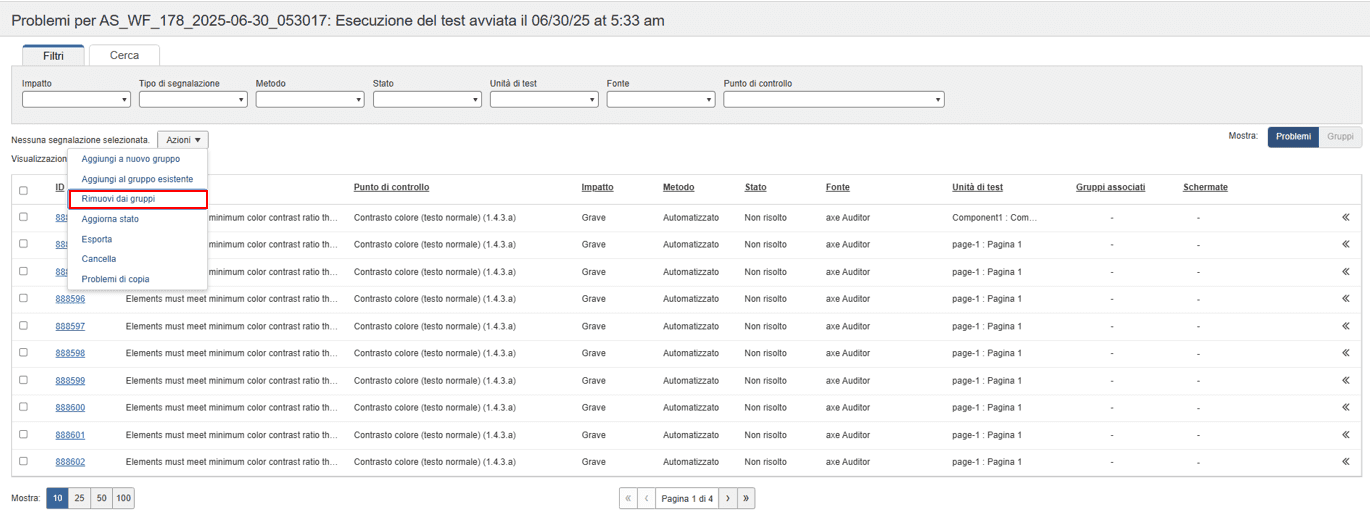The image size is (1370, 530).
Task: Expand row details for issue 888599
Action: pos(1345,381)
